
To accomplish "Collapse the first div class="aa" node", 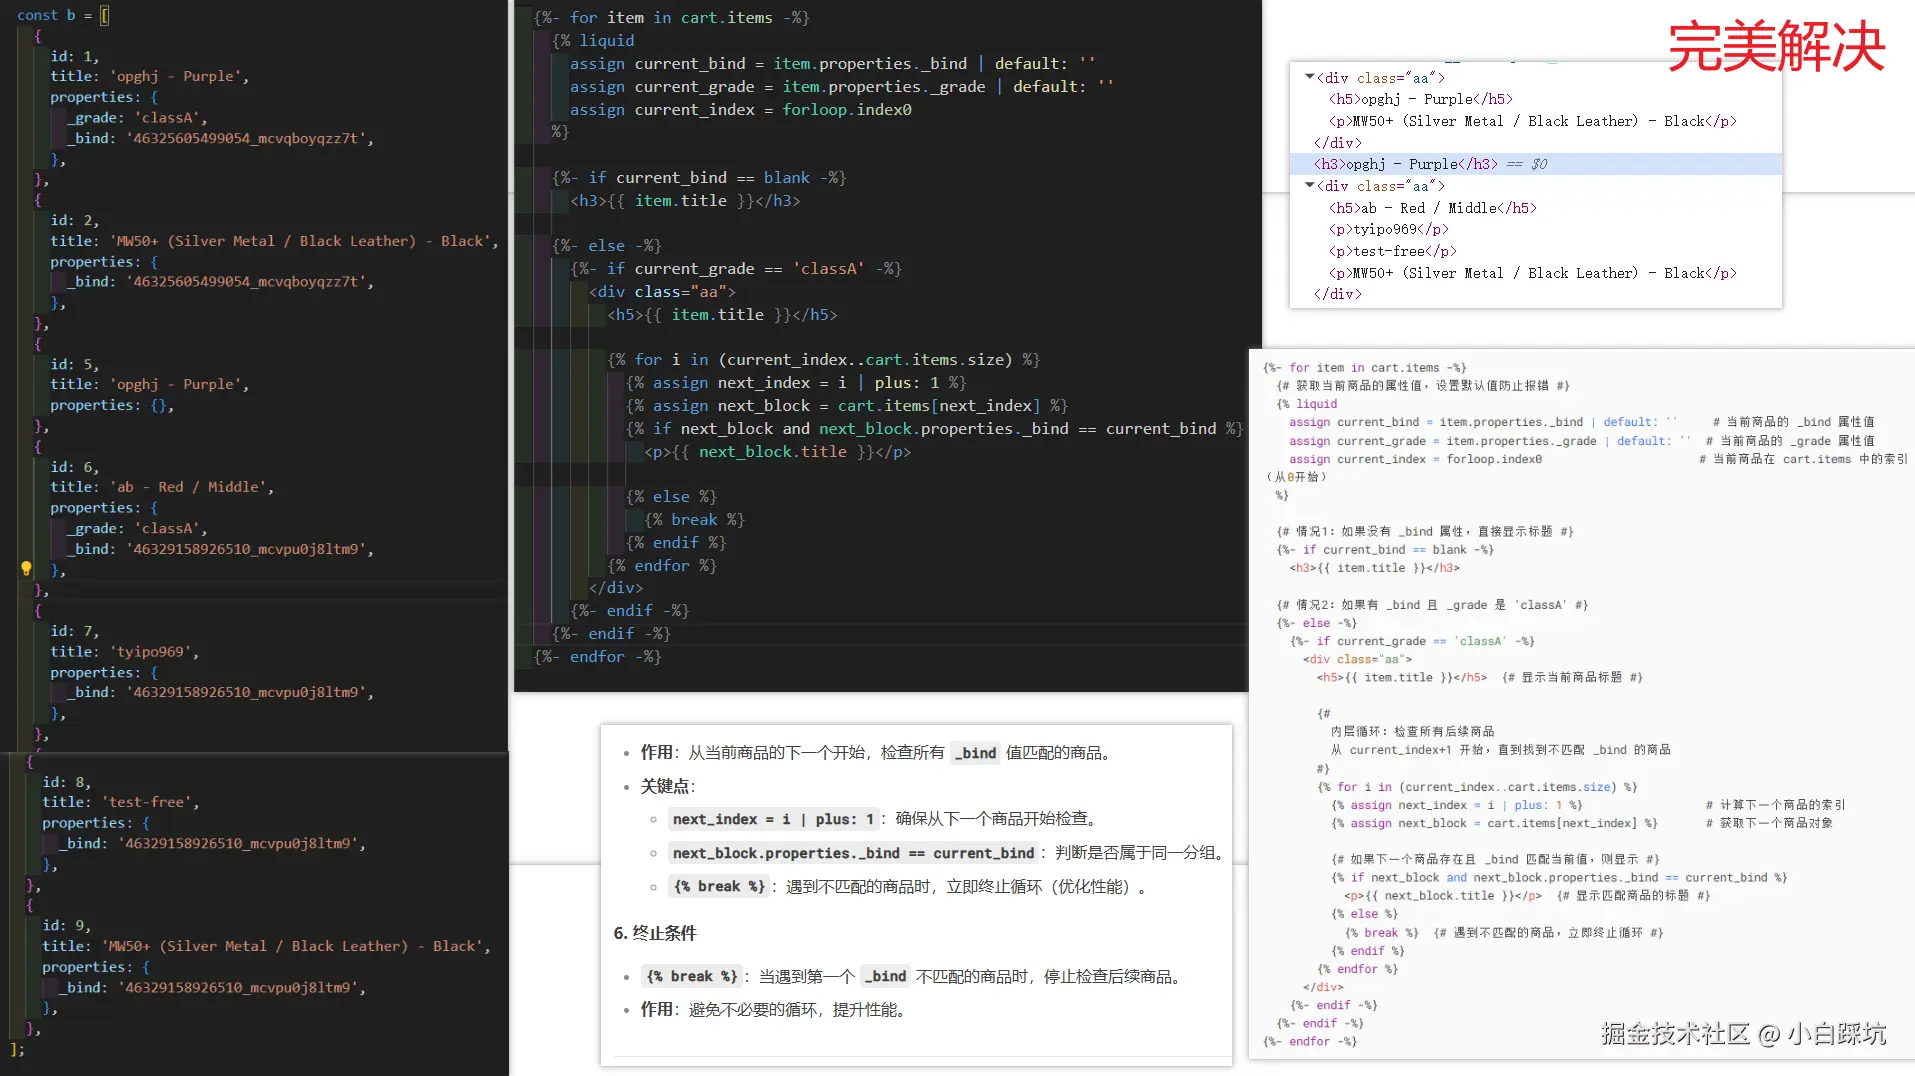I will (1309, 77).
